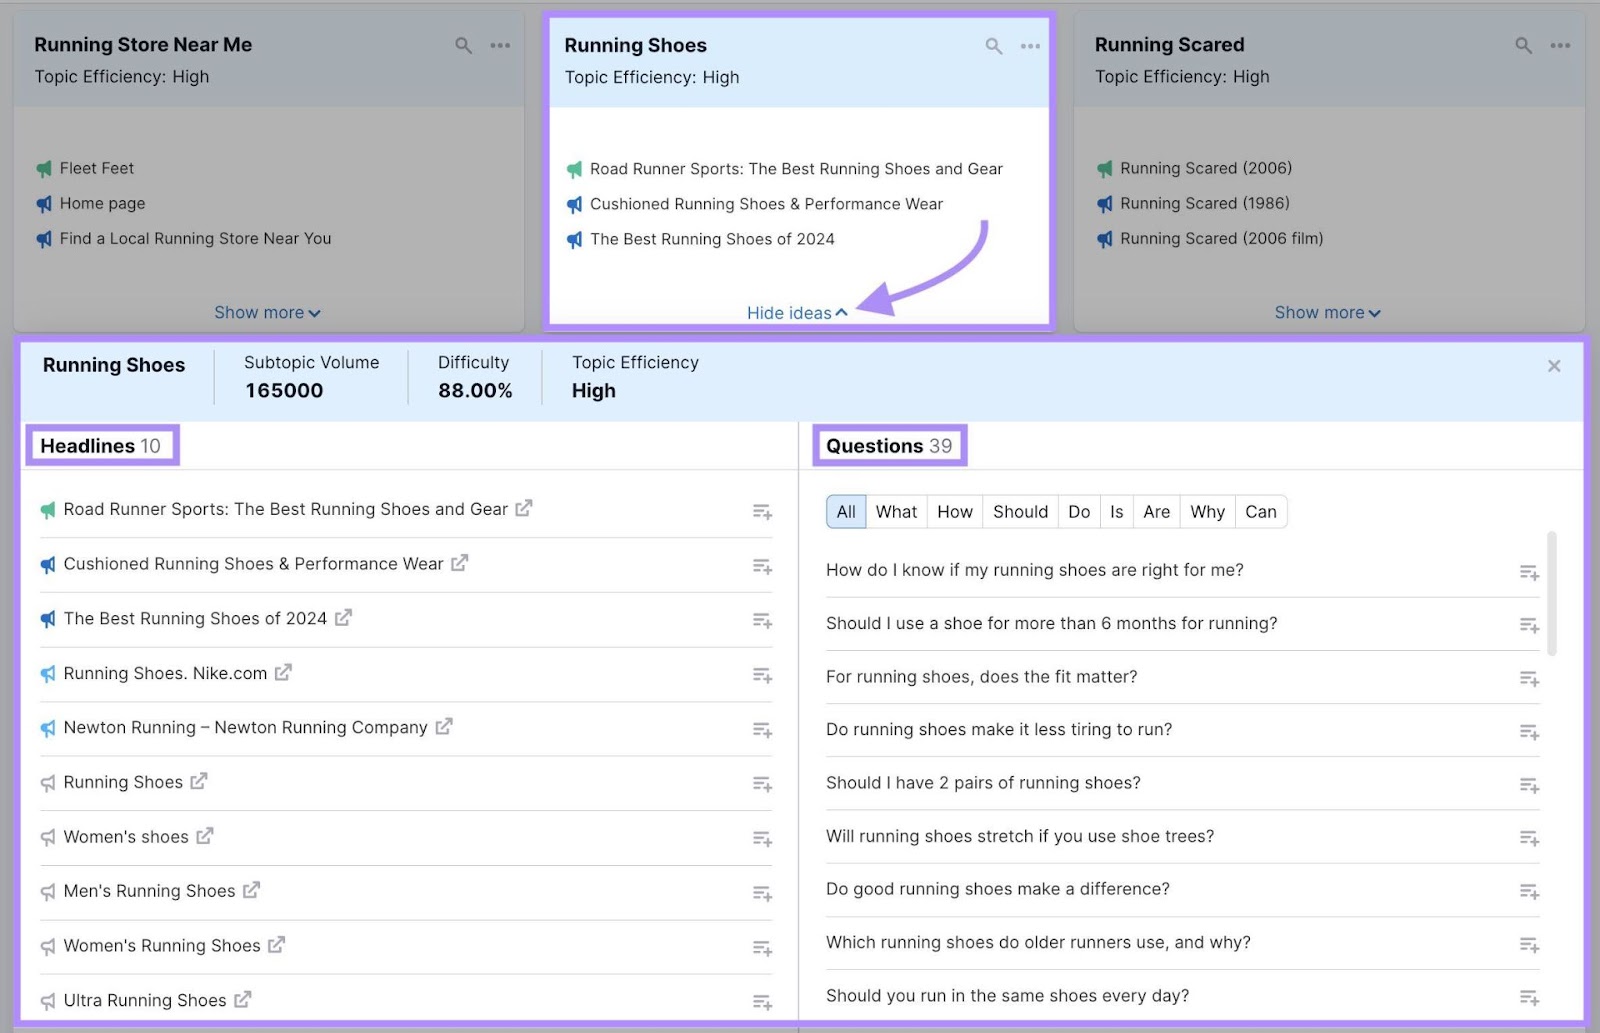Screen dimensions: 1600x1033
Task: Close the Running Shoes detail panel
Action: click(x=1553, y=365)
